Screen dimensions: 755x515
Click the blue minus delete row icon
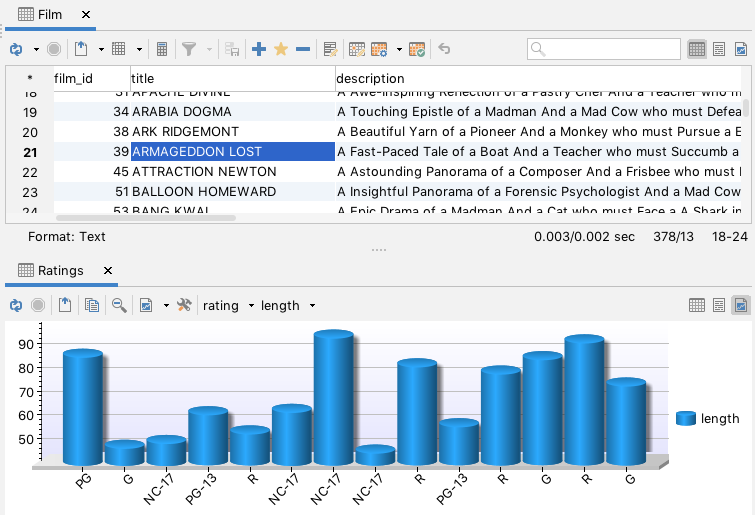[x=302, y=49]
